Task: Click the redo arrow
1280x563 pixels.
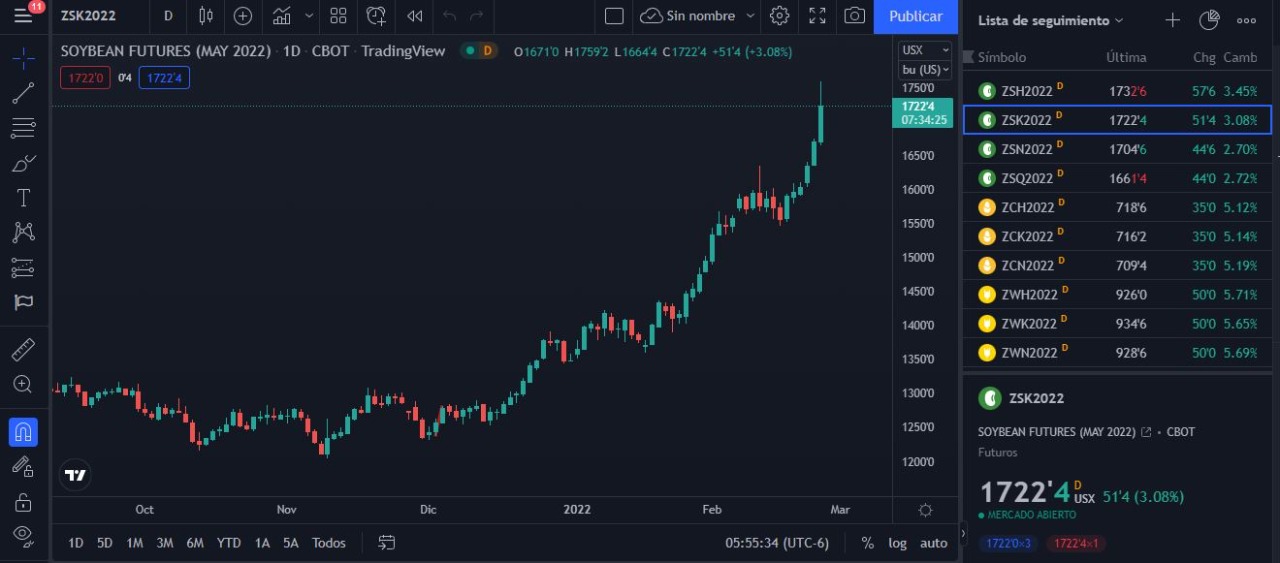Action: pyautogui.click(x=477, y=16)
